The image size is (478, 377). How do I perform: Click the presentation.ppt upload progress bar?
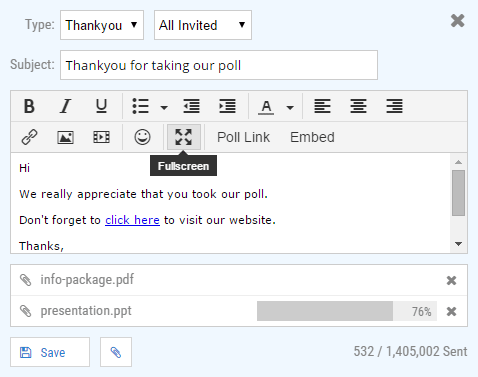tap(347, 311)
